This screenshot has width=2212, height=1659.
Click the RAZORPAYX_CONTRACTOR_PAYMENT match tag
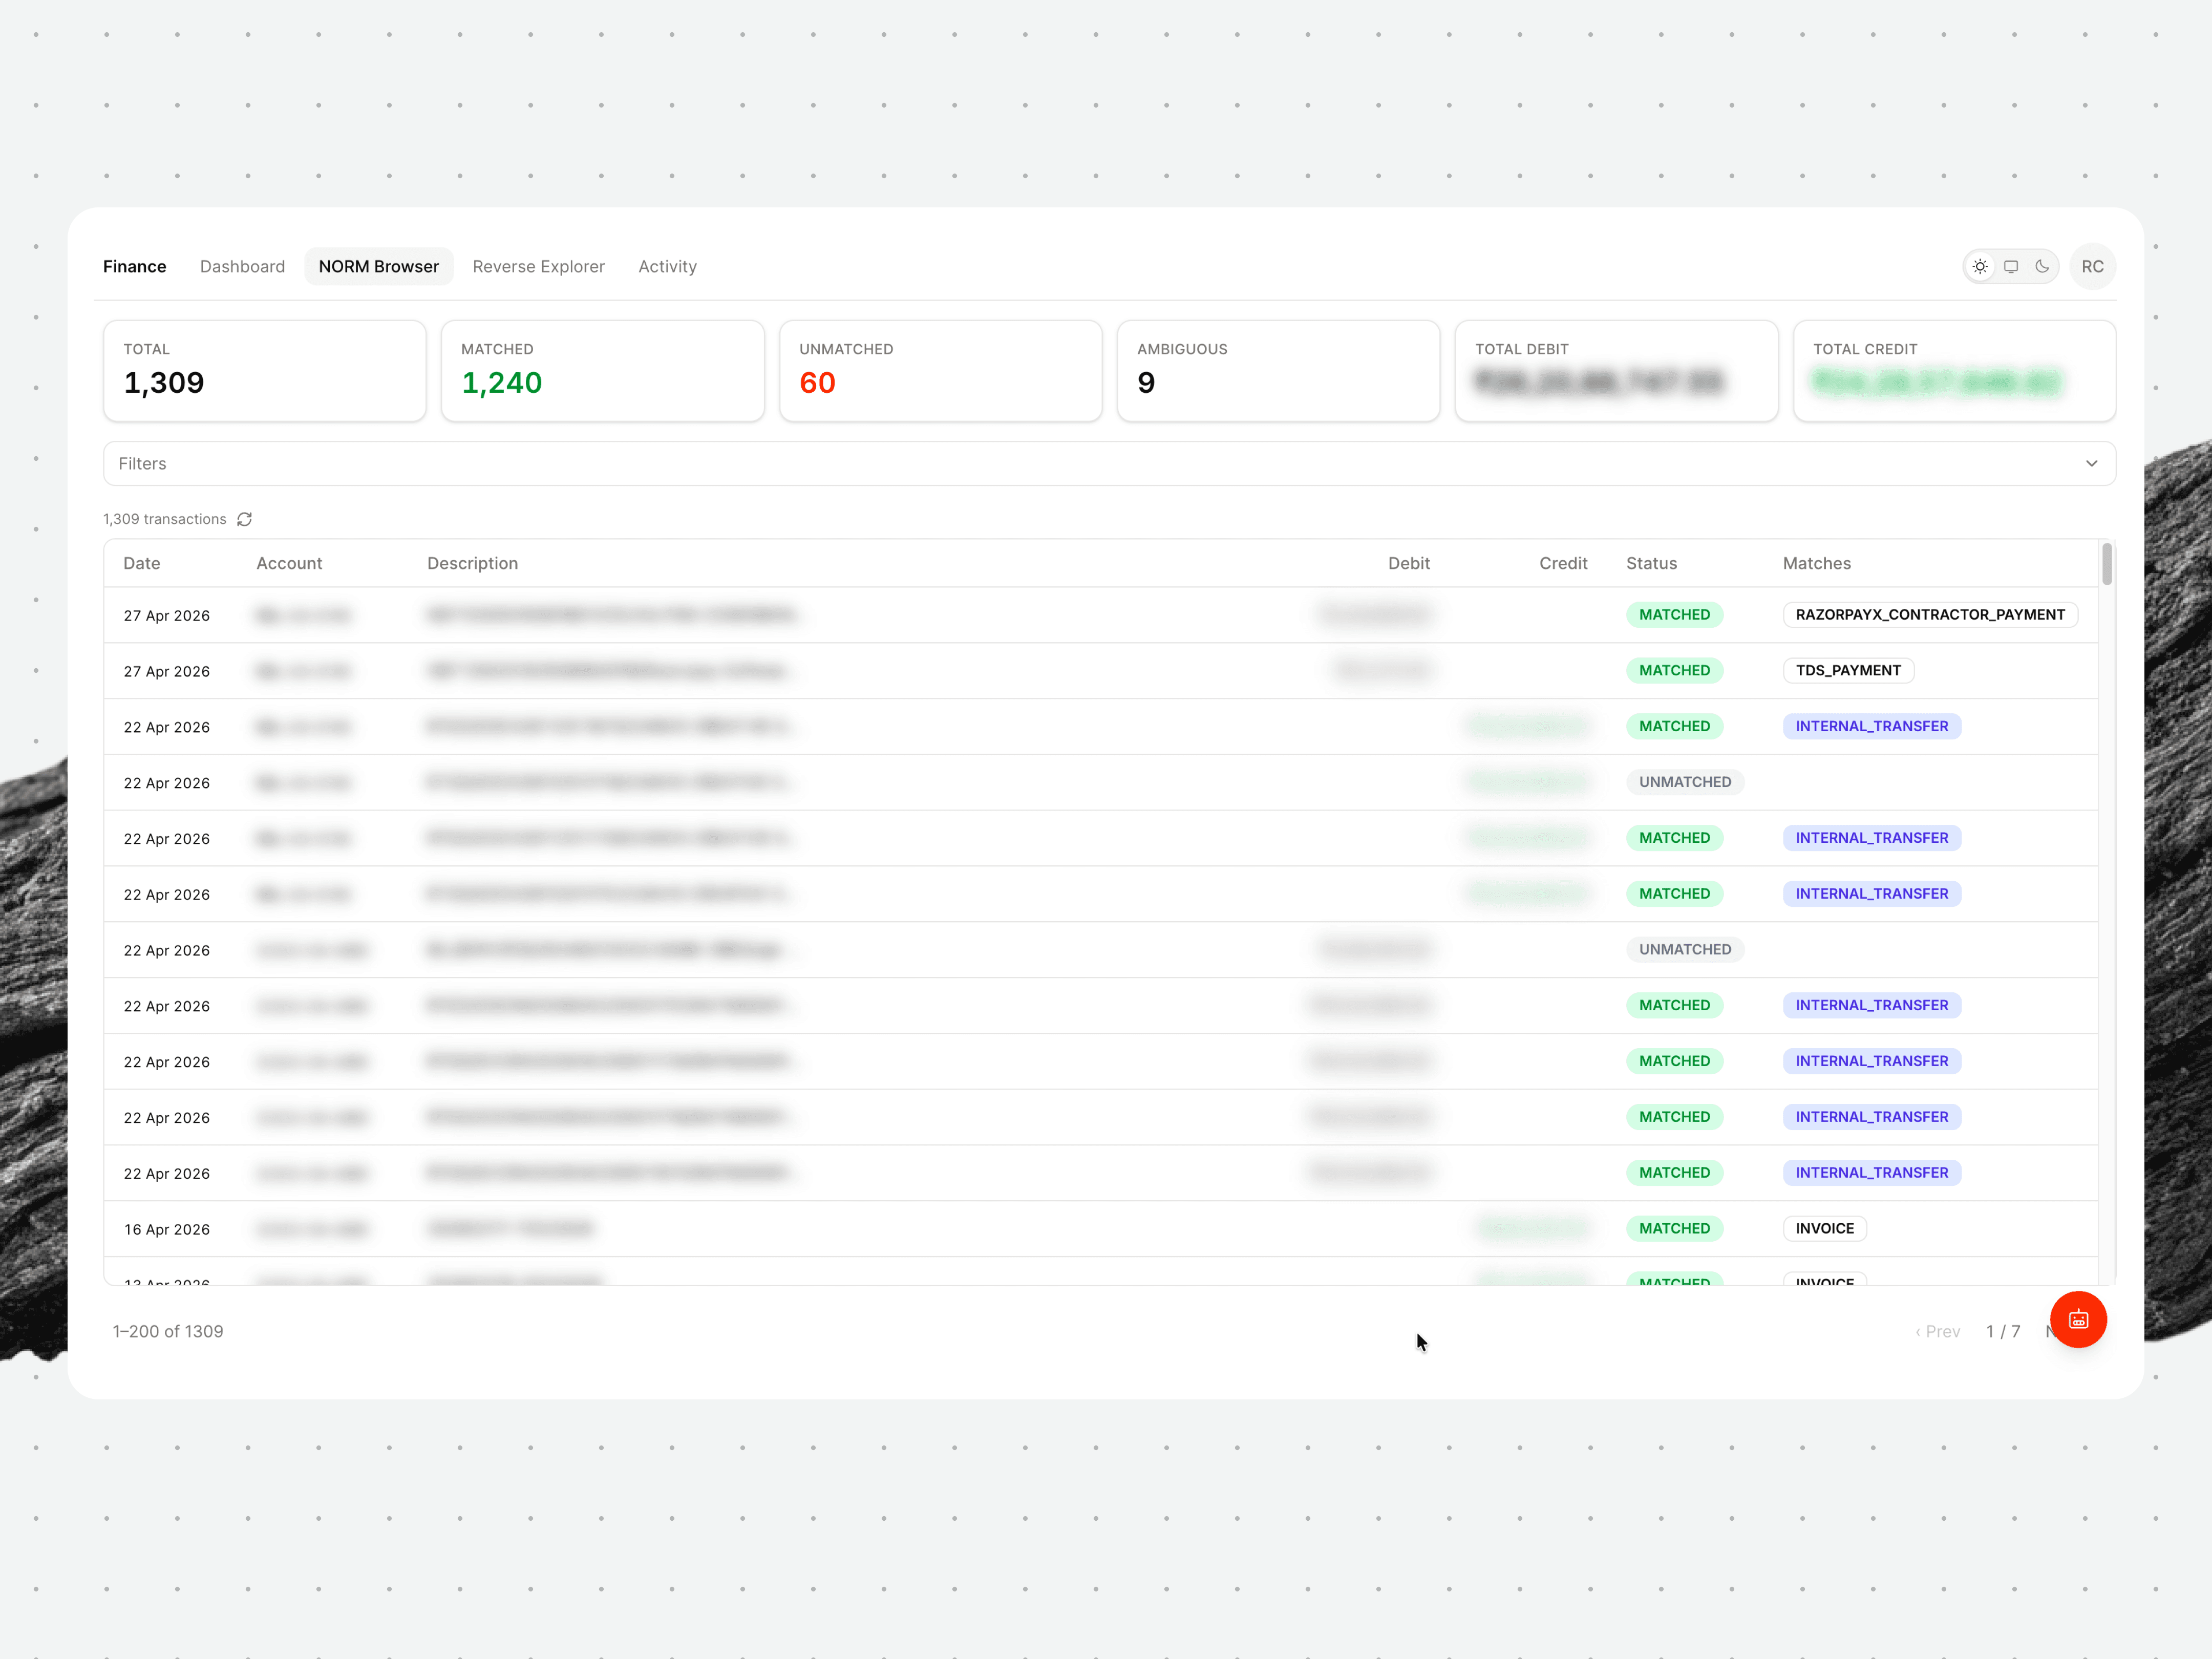tap(1930, 615)
